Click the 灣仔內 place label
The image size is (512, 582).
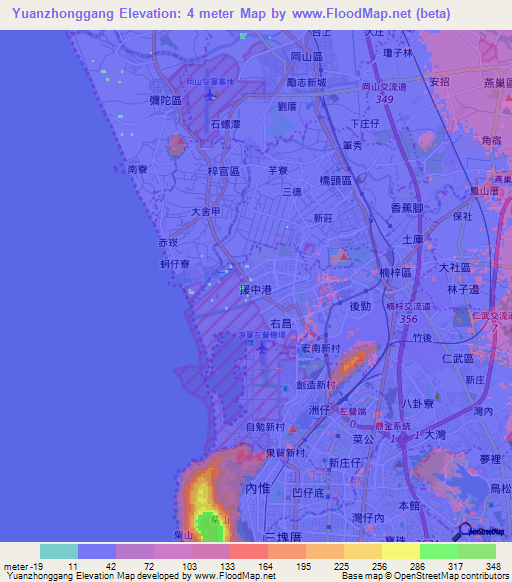coord(368,518)
